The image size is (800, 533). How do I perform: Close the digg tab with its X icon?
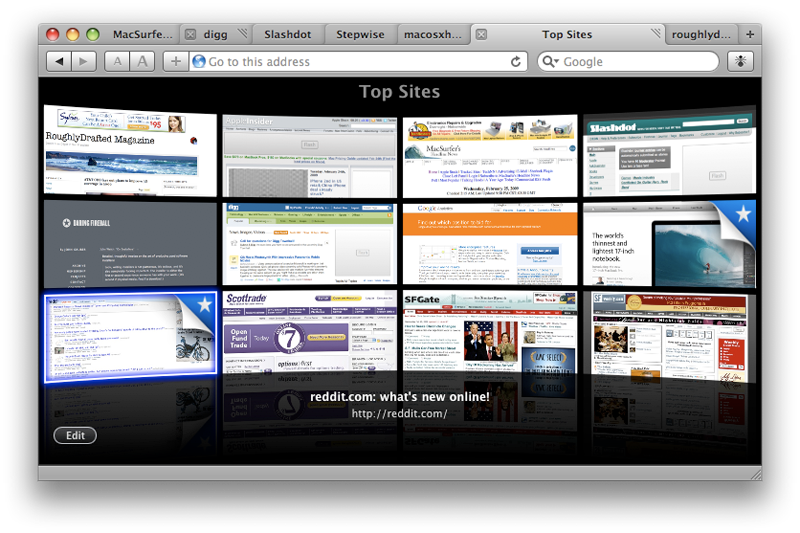190,34
